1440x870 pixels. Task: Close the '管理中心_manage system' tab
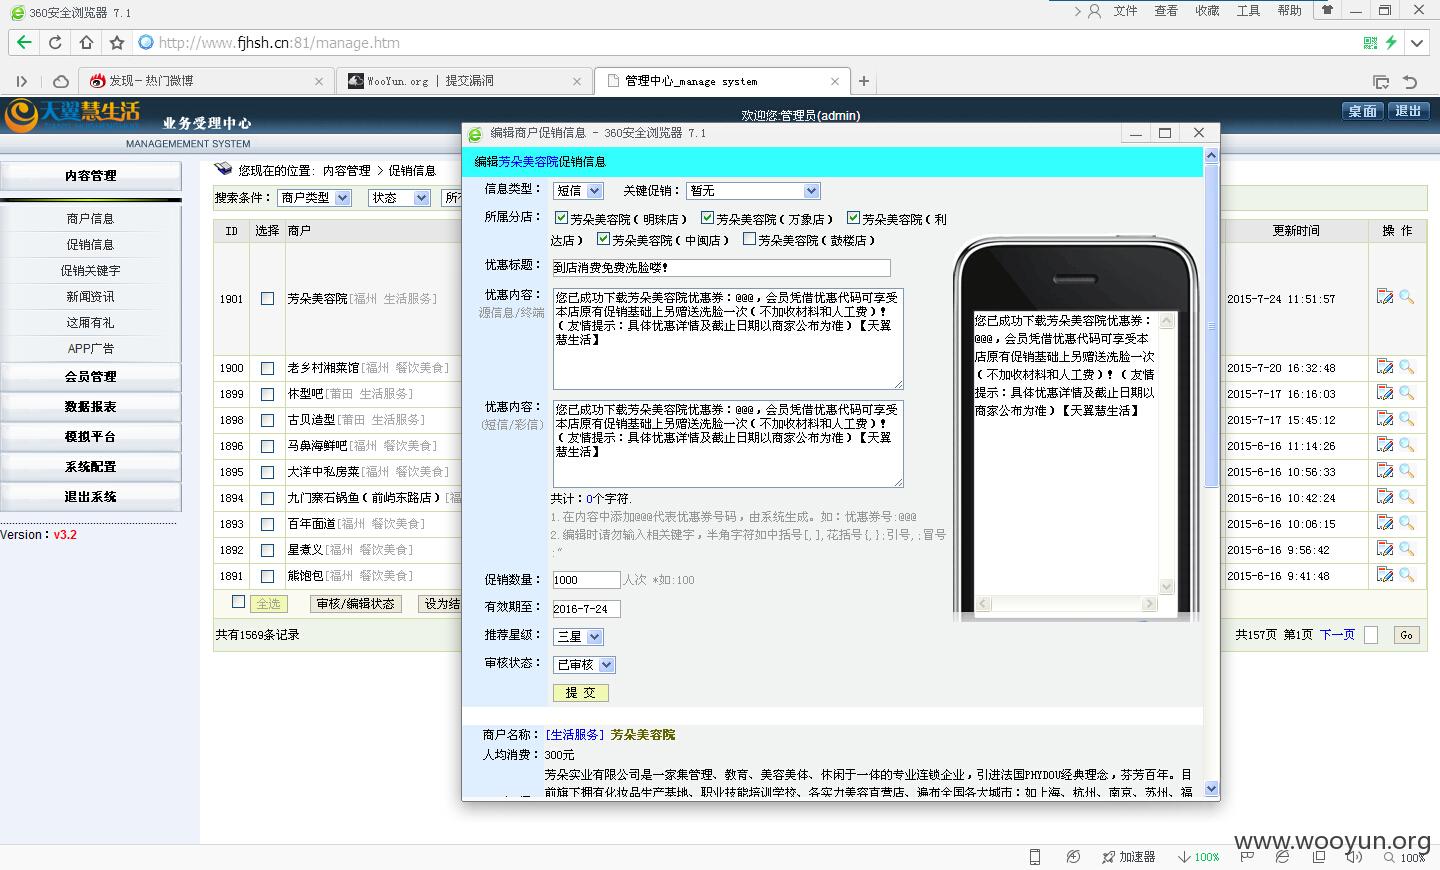pos(835,81)
